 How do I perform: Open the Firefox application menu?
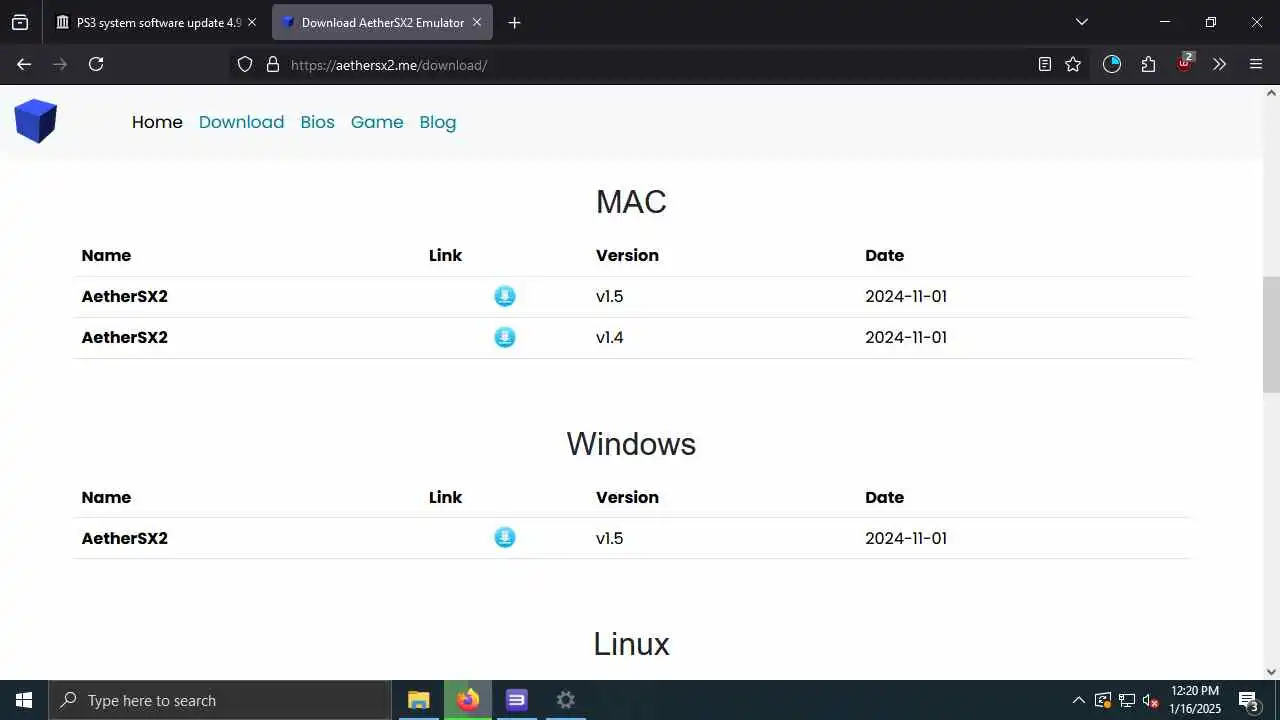tap(1256, 64)
